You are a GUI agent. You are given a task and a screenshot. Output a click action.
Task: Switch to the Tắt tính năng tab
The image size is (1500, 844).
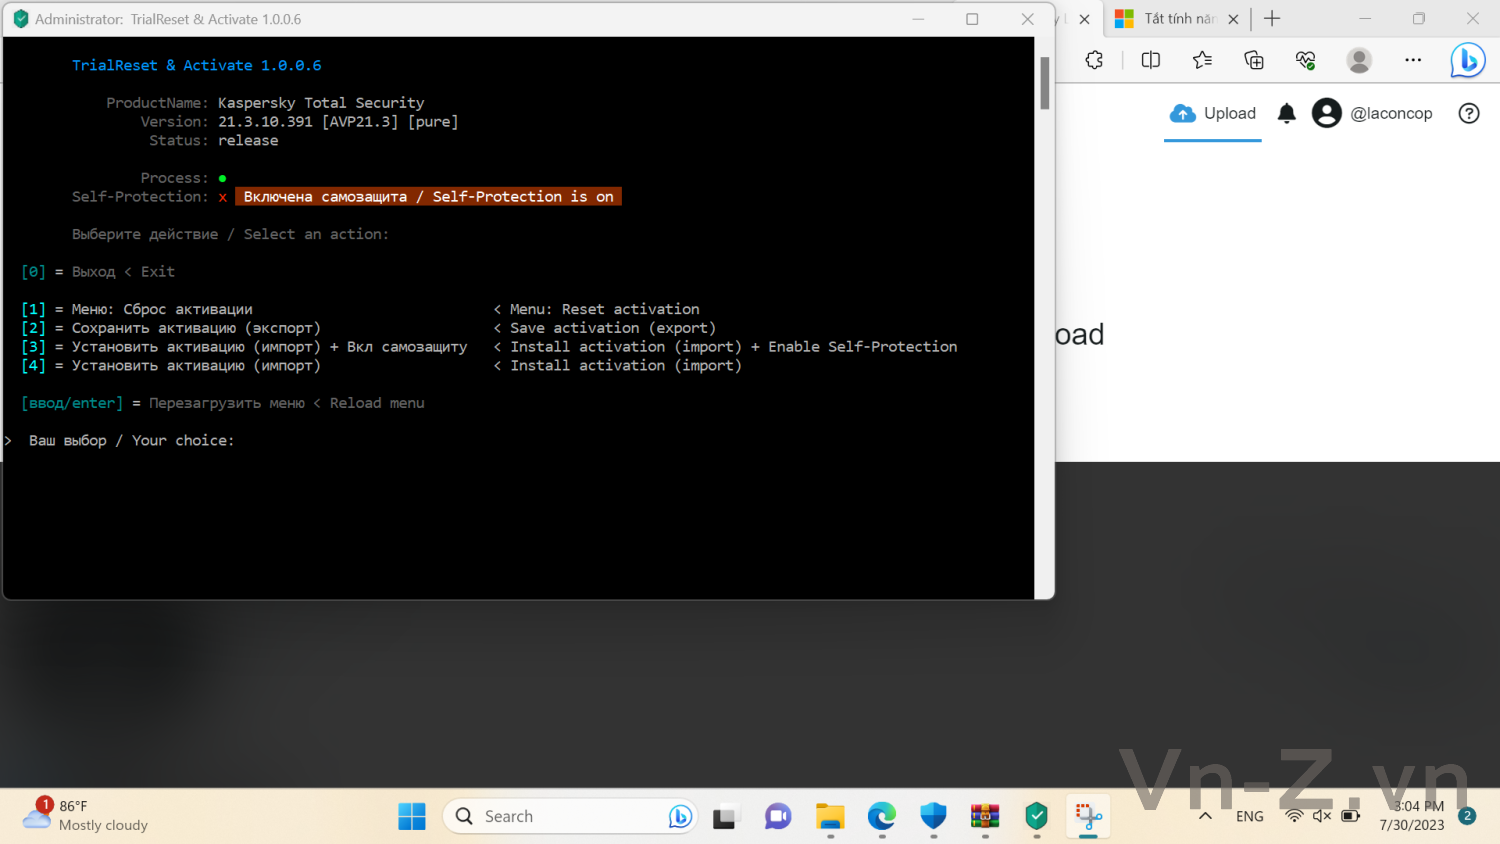(x=1168, y=19)
